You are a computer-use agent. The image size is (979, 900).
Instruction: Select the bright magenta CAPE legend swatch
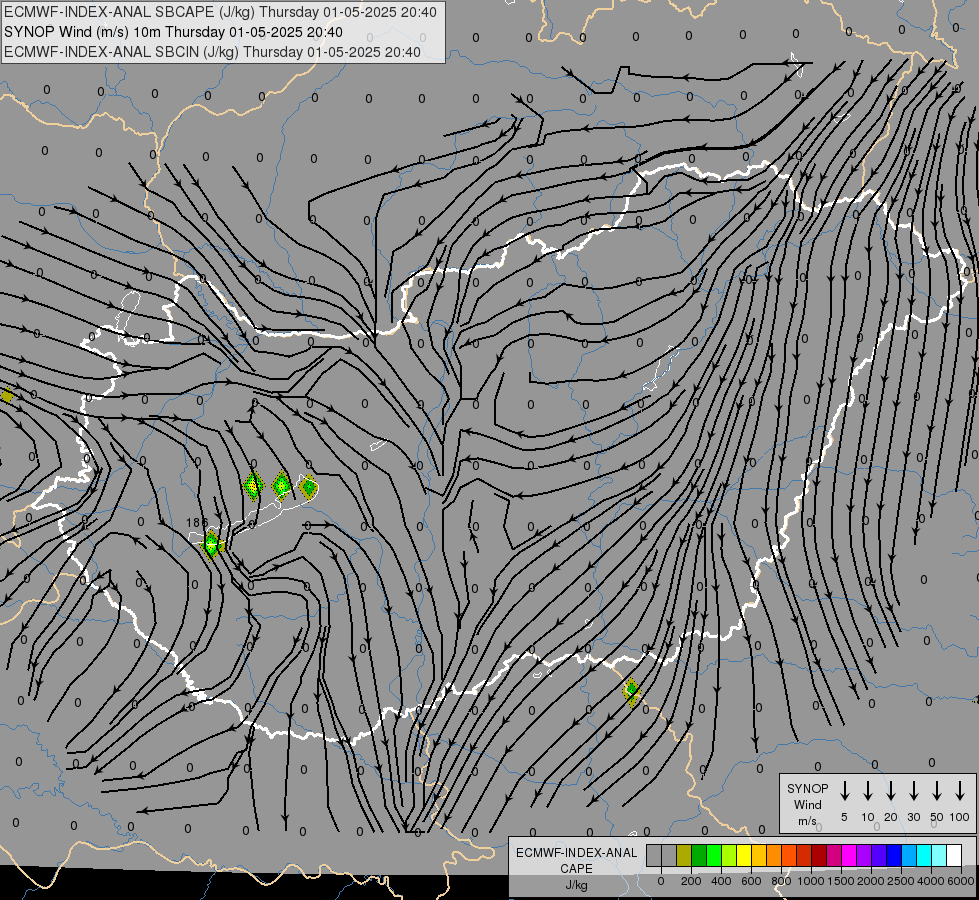[x=849, y=855]
